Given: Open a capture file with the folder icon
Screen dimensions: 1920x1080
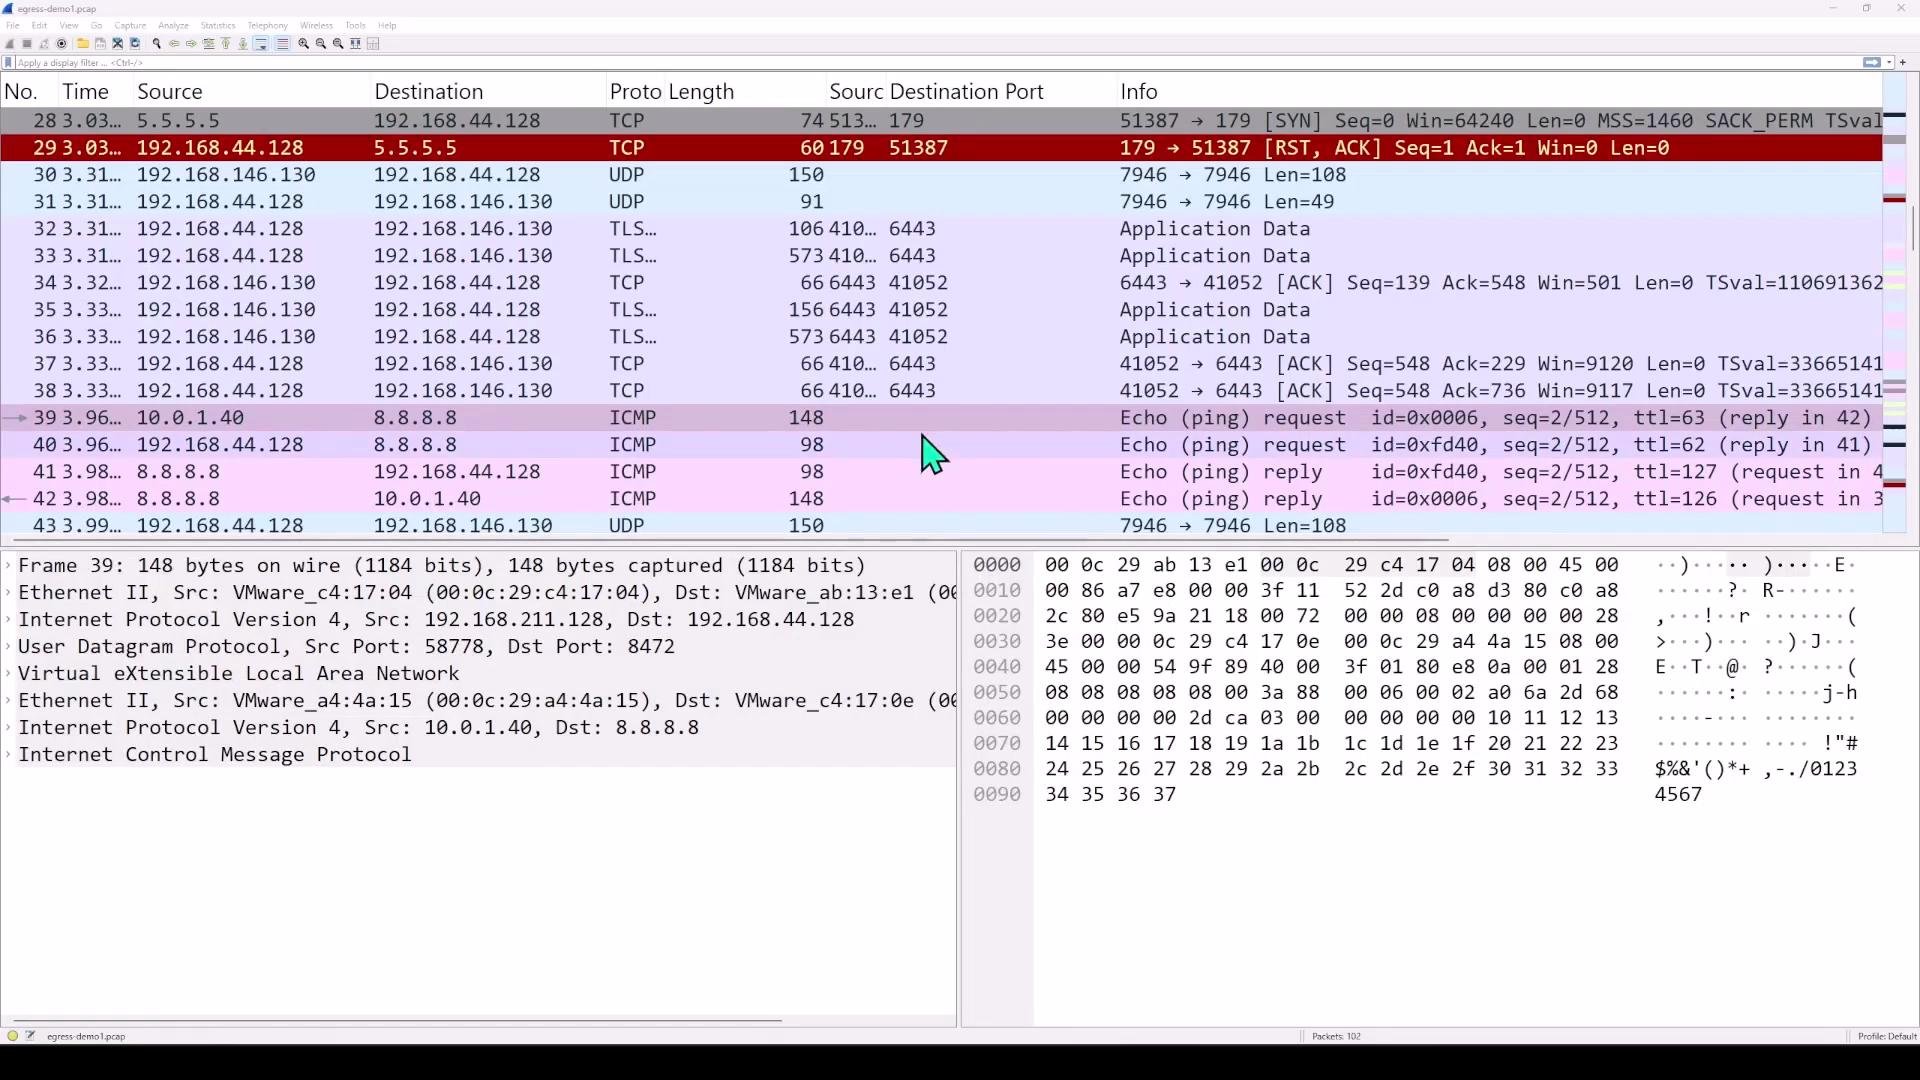Looking at the screenshot, I should click(x=83, y=44).
